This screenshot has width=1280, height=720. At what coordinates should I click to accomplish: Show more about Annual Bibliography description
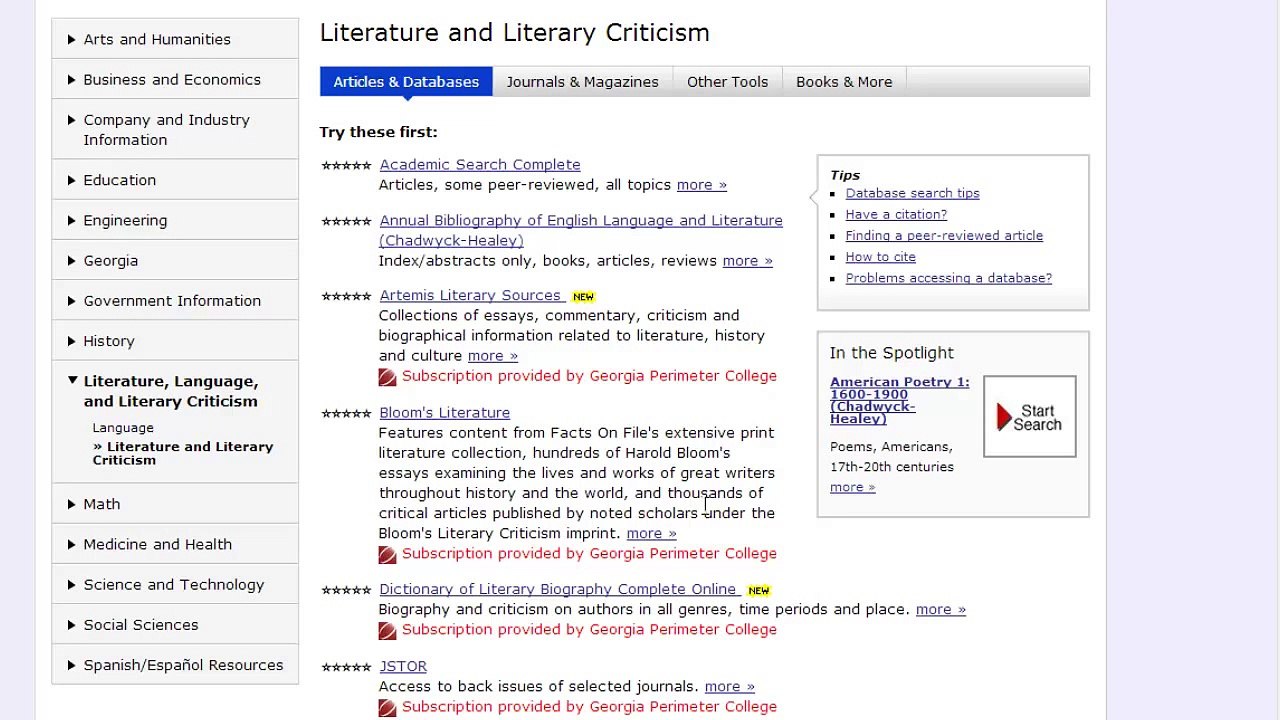coord(747,261)
